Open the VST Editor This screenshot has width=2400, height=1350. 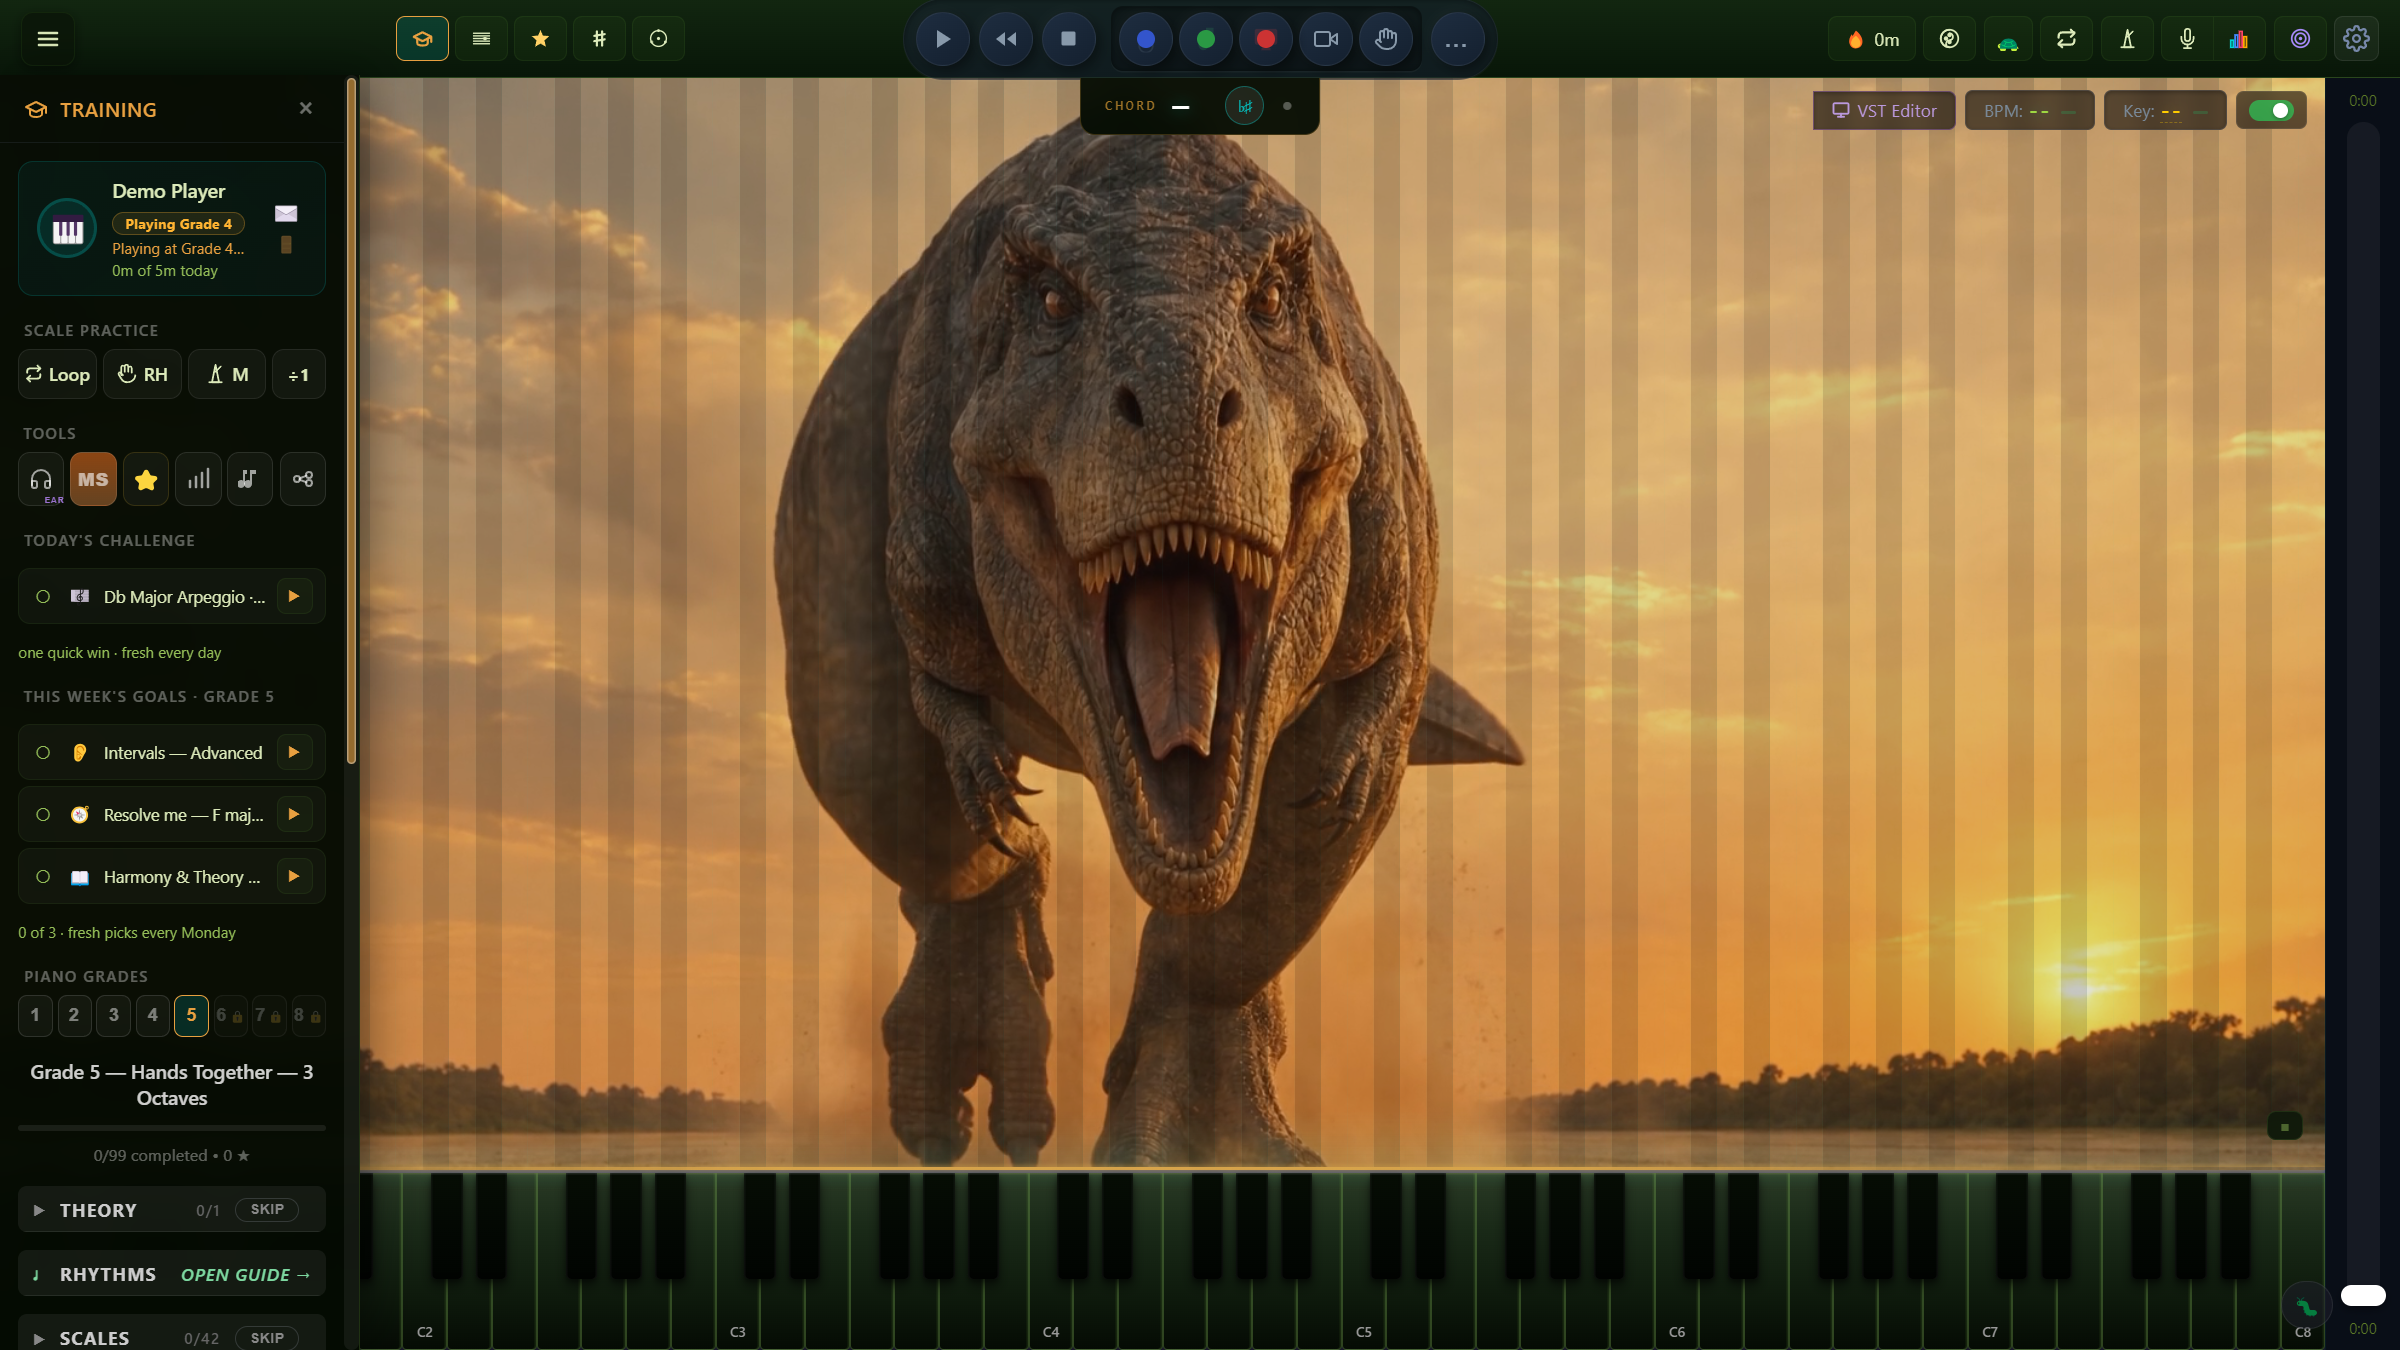pos(1884,110)
